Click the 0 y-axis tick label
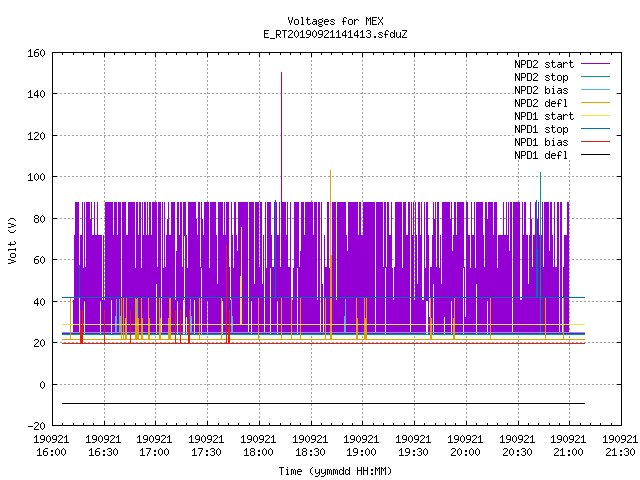640x480 pixels. [x=42, y=385]
